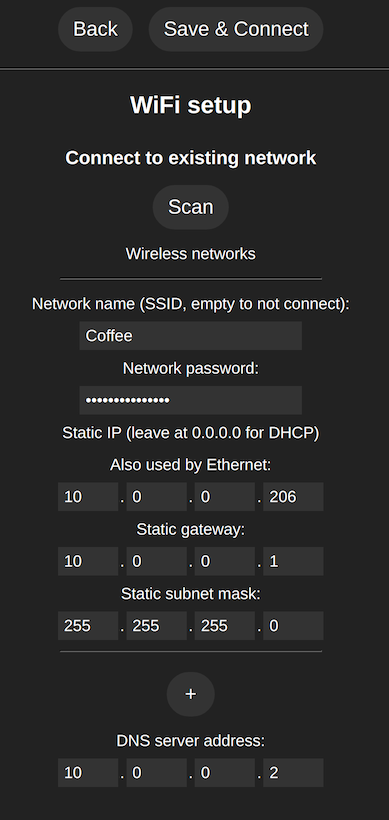This screenshot has width=389, height=820.
Task: Edit third octet of subnet mask
Action: point(225,625)
